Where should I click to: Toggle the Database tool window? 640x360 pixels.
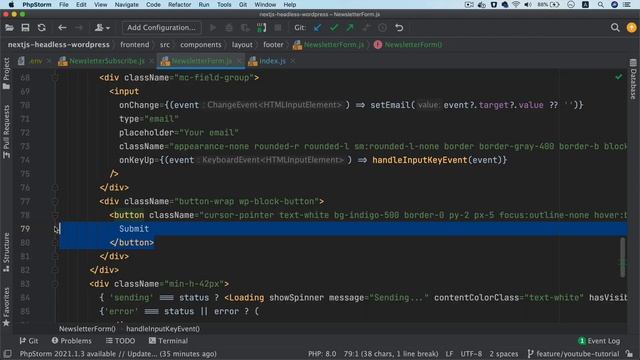(633, 79)
